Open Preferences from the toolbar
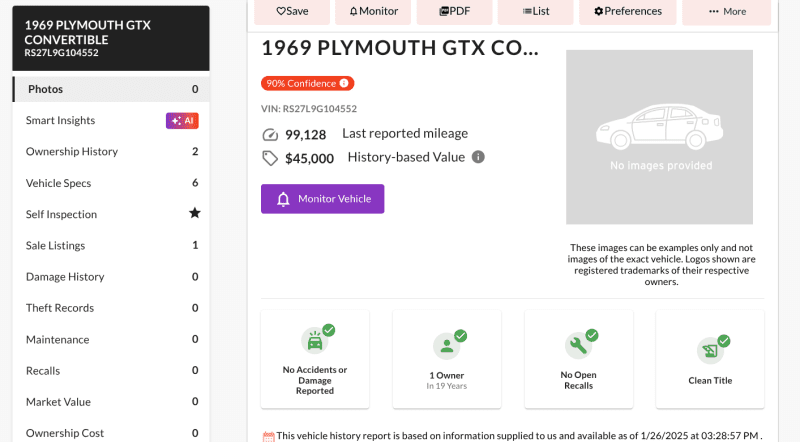 tap(628, 11)
